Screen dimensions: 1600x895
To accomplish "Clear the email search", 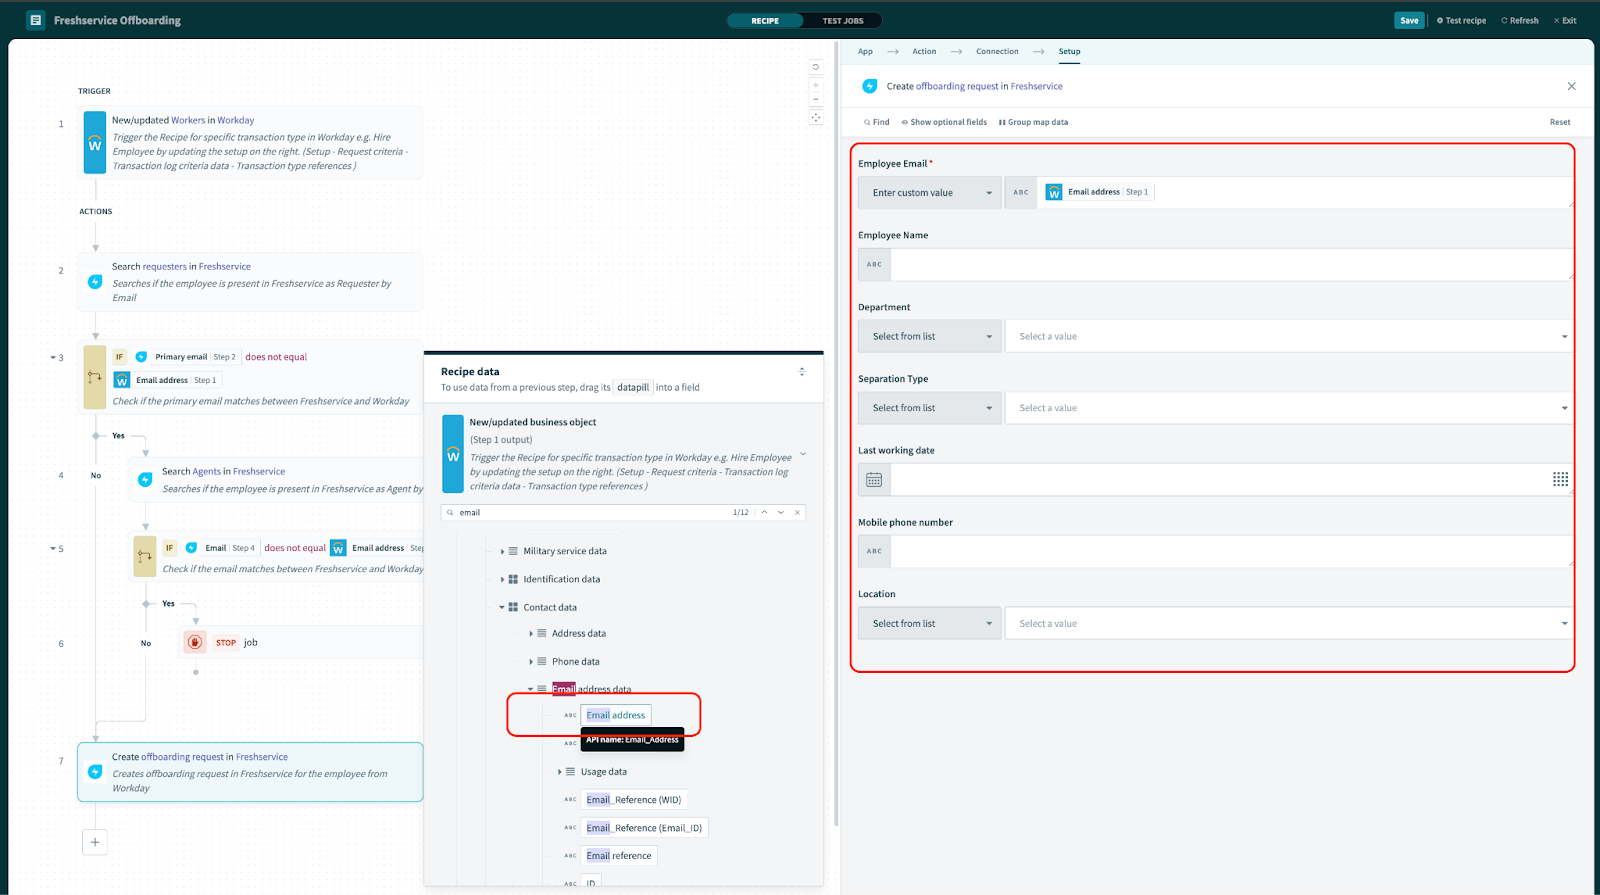I will [797, 512].
